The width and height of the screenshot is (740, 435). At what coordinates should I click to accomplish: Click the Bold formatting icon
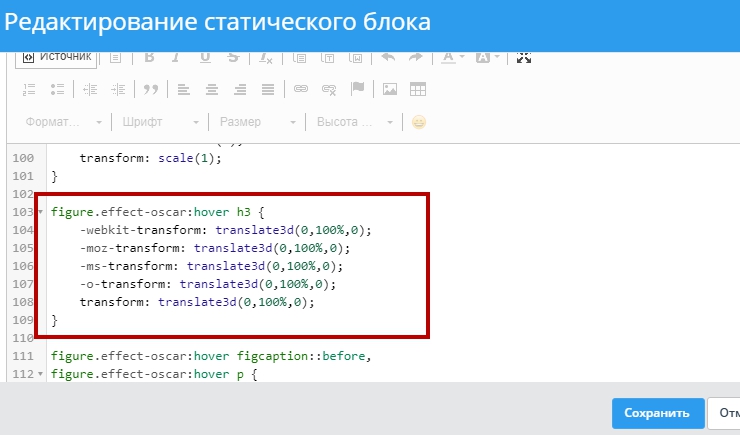148,57
